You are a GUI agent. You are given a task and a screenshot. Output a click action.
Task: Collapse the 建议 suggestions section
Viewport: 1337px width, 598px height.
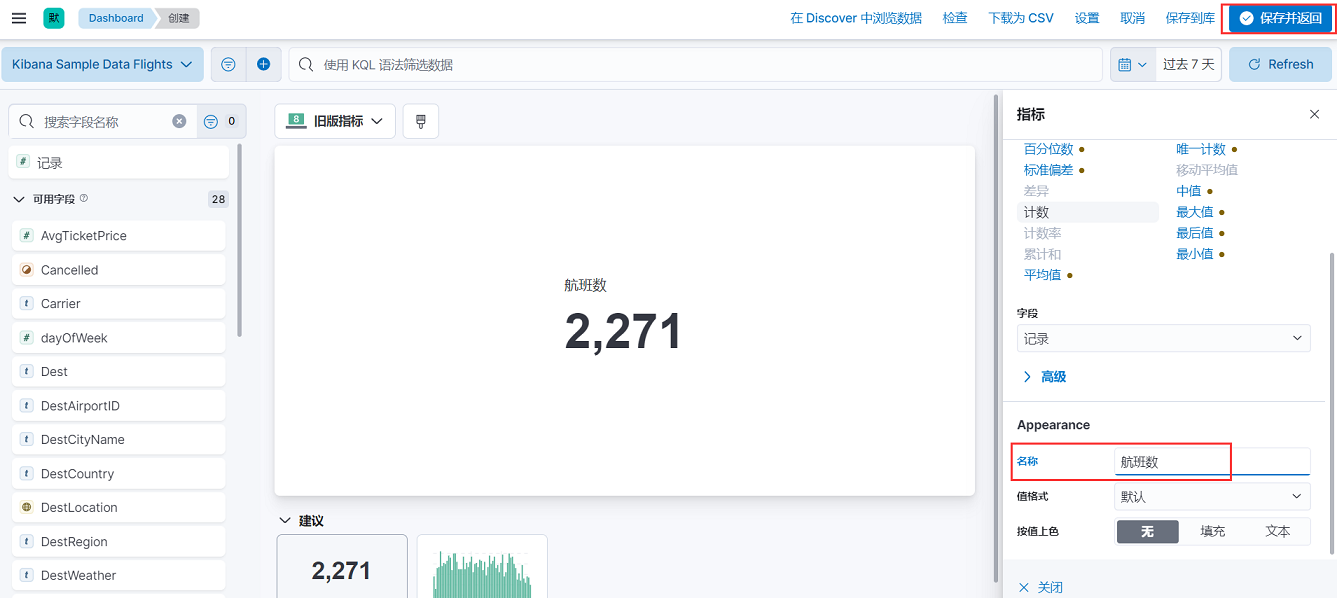[285, 521]
